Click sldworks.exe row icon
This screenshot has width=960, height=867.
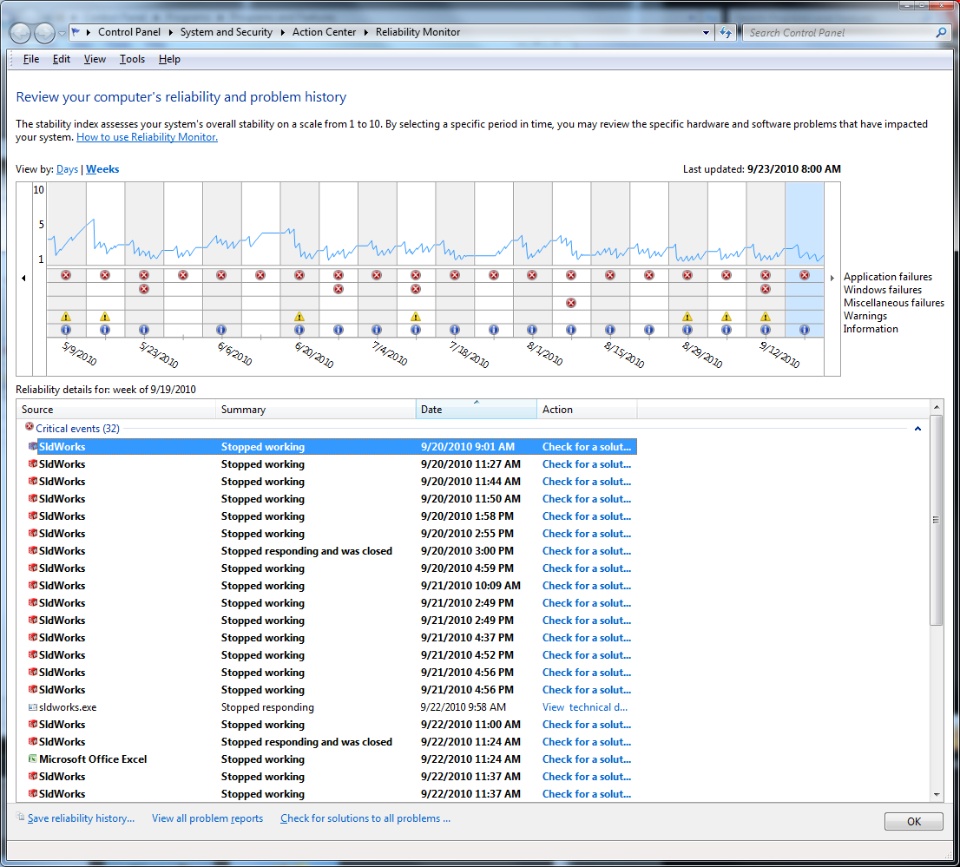pyautogui.click(x=32, y=707)
